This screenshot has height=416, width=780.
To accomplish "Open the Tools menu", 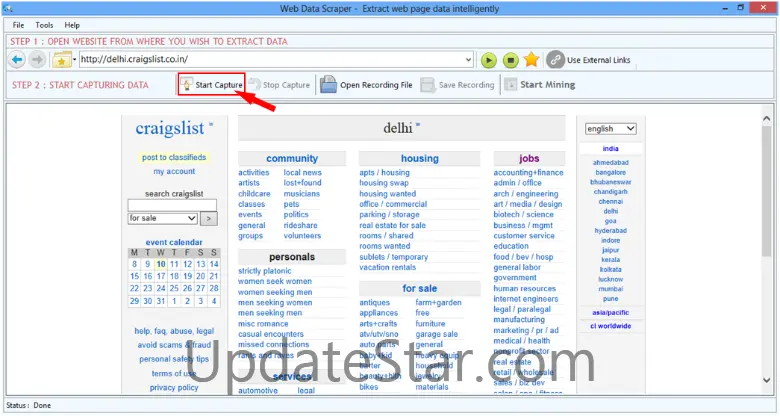I will (44, 25).
